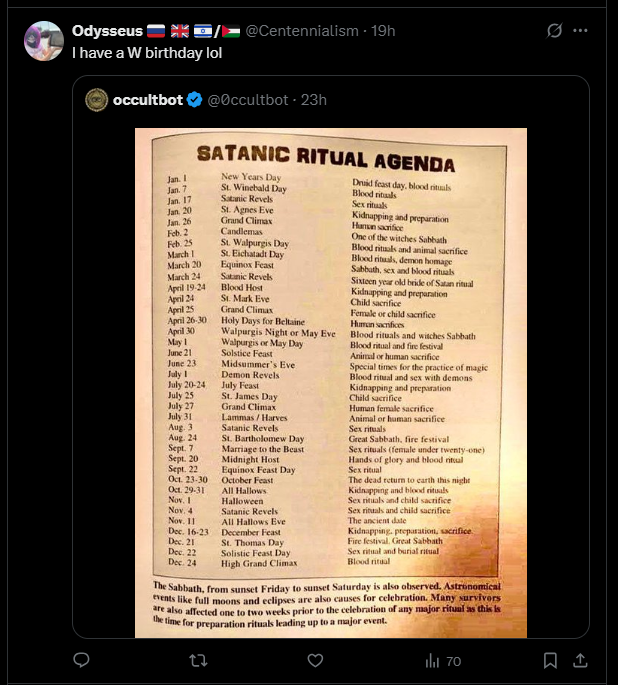The width and height of the screenshot is (618, 685).
Task: Visit the @Centennialism handle link
Action: 302,31
